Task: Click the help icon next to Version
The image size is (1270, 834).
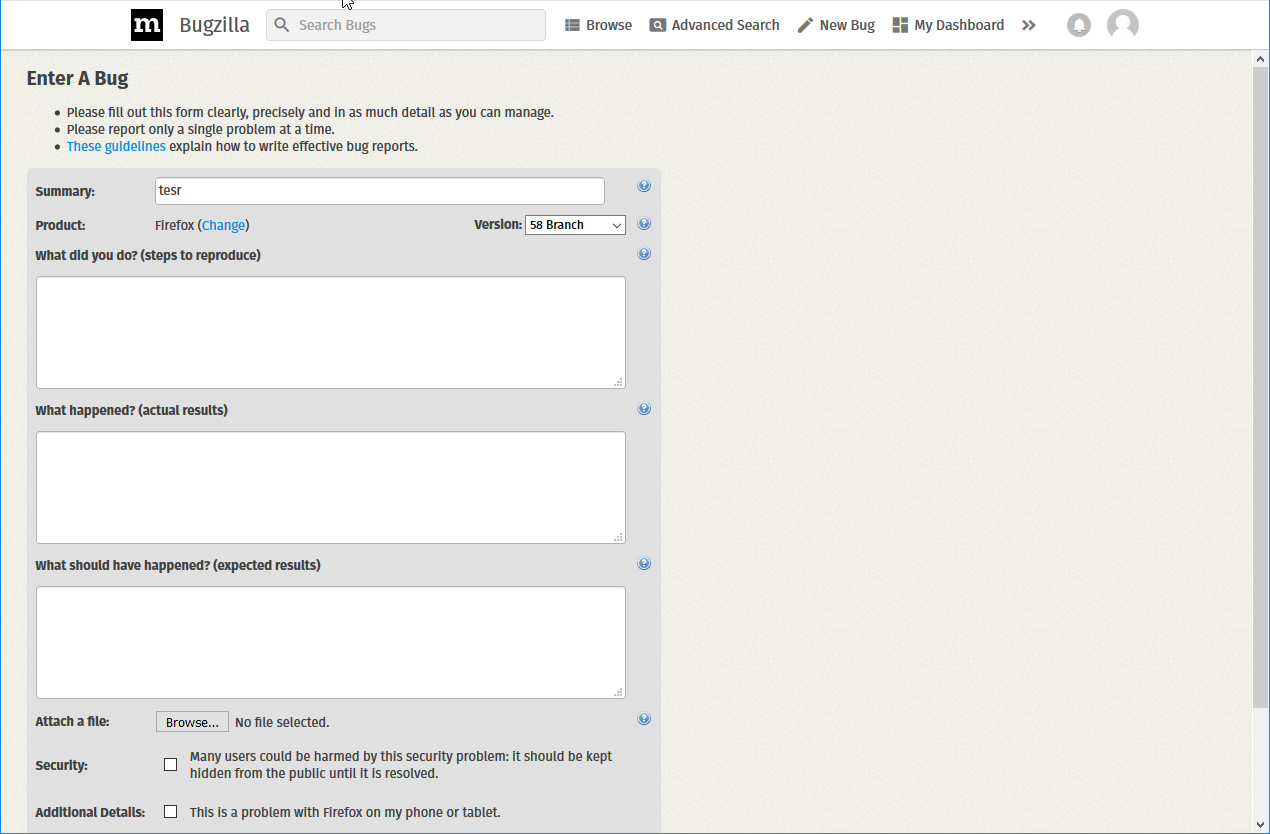Action: 644,224
